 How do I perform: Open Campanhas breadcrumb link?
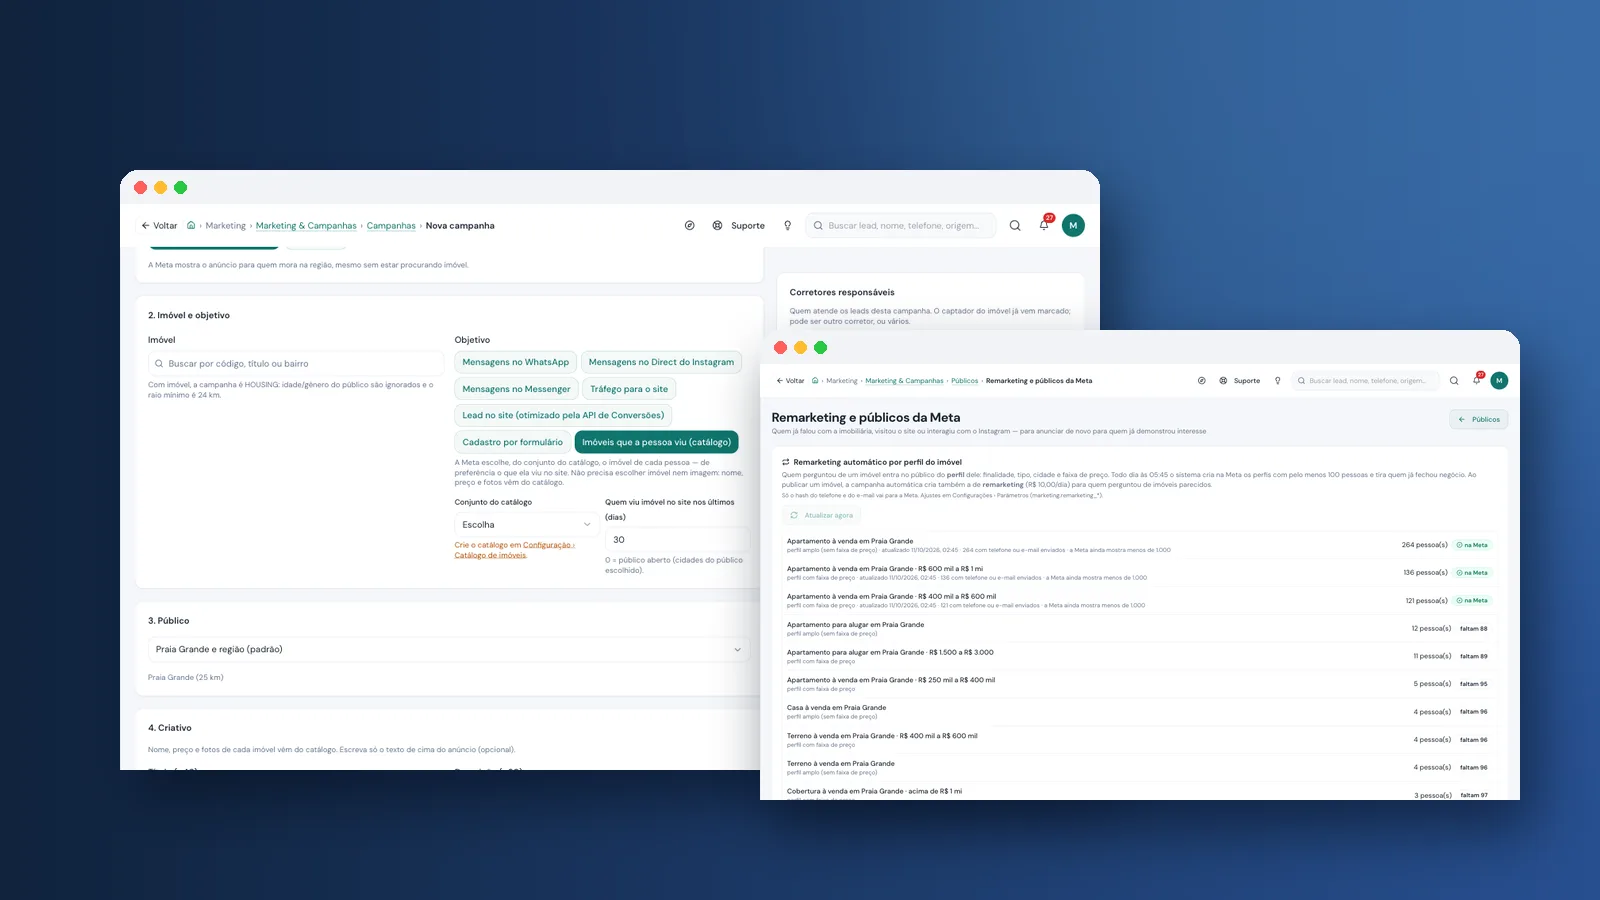(x=391, y=225)
